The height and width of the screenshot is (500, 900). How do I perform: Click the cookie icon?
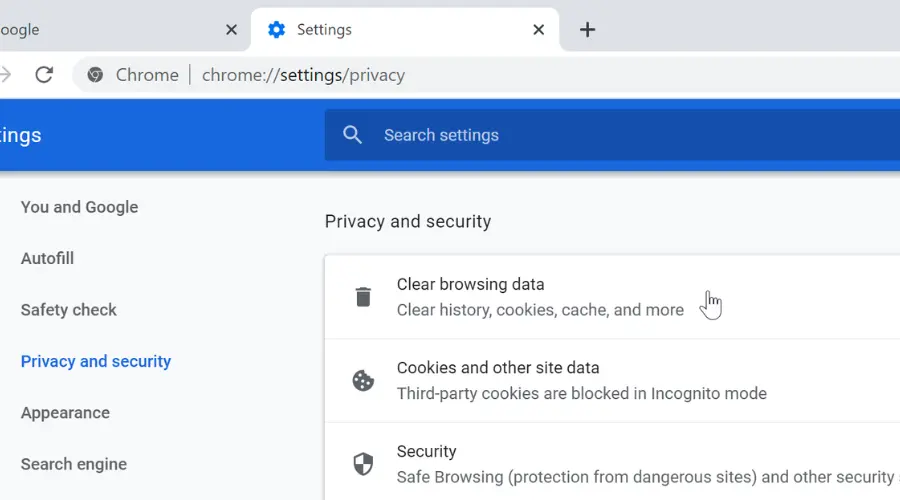363,381
